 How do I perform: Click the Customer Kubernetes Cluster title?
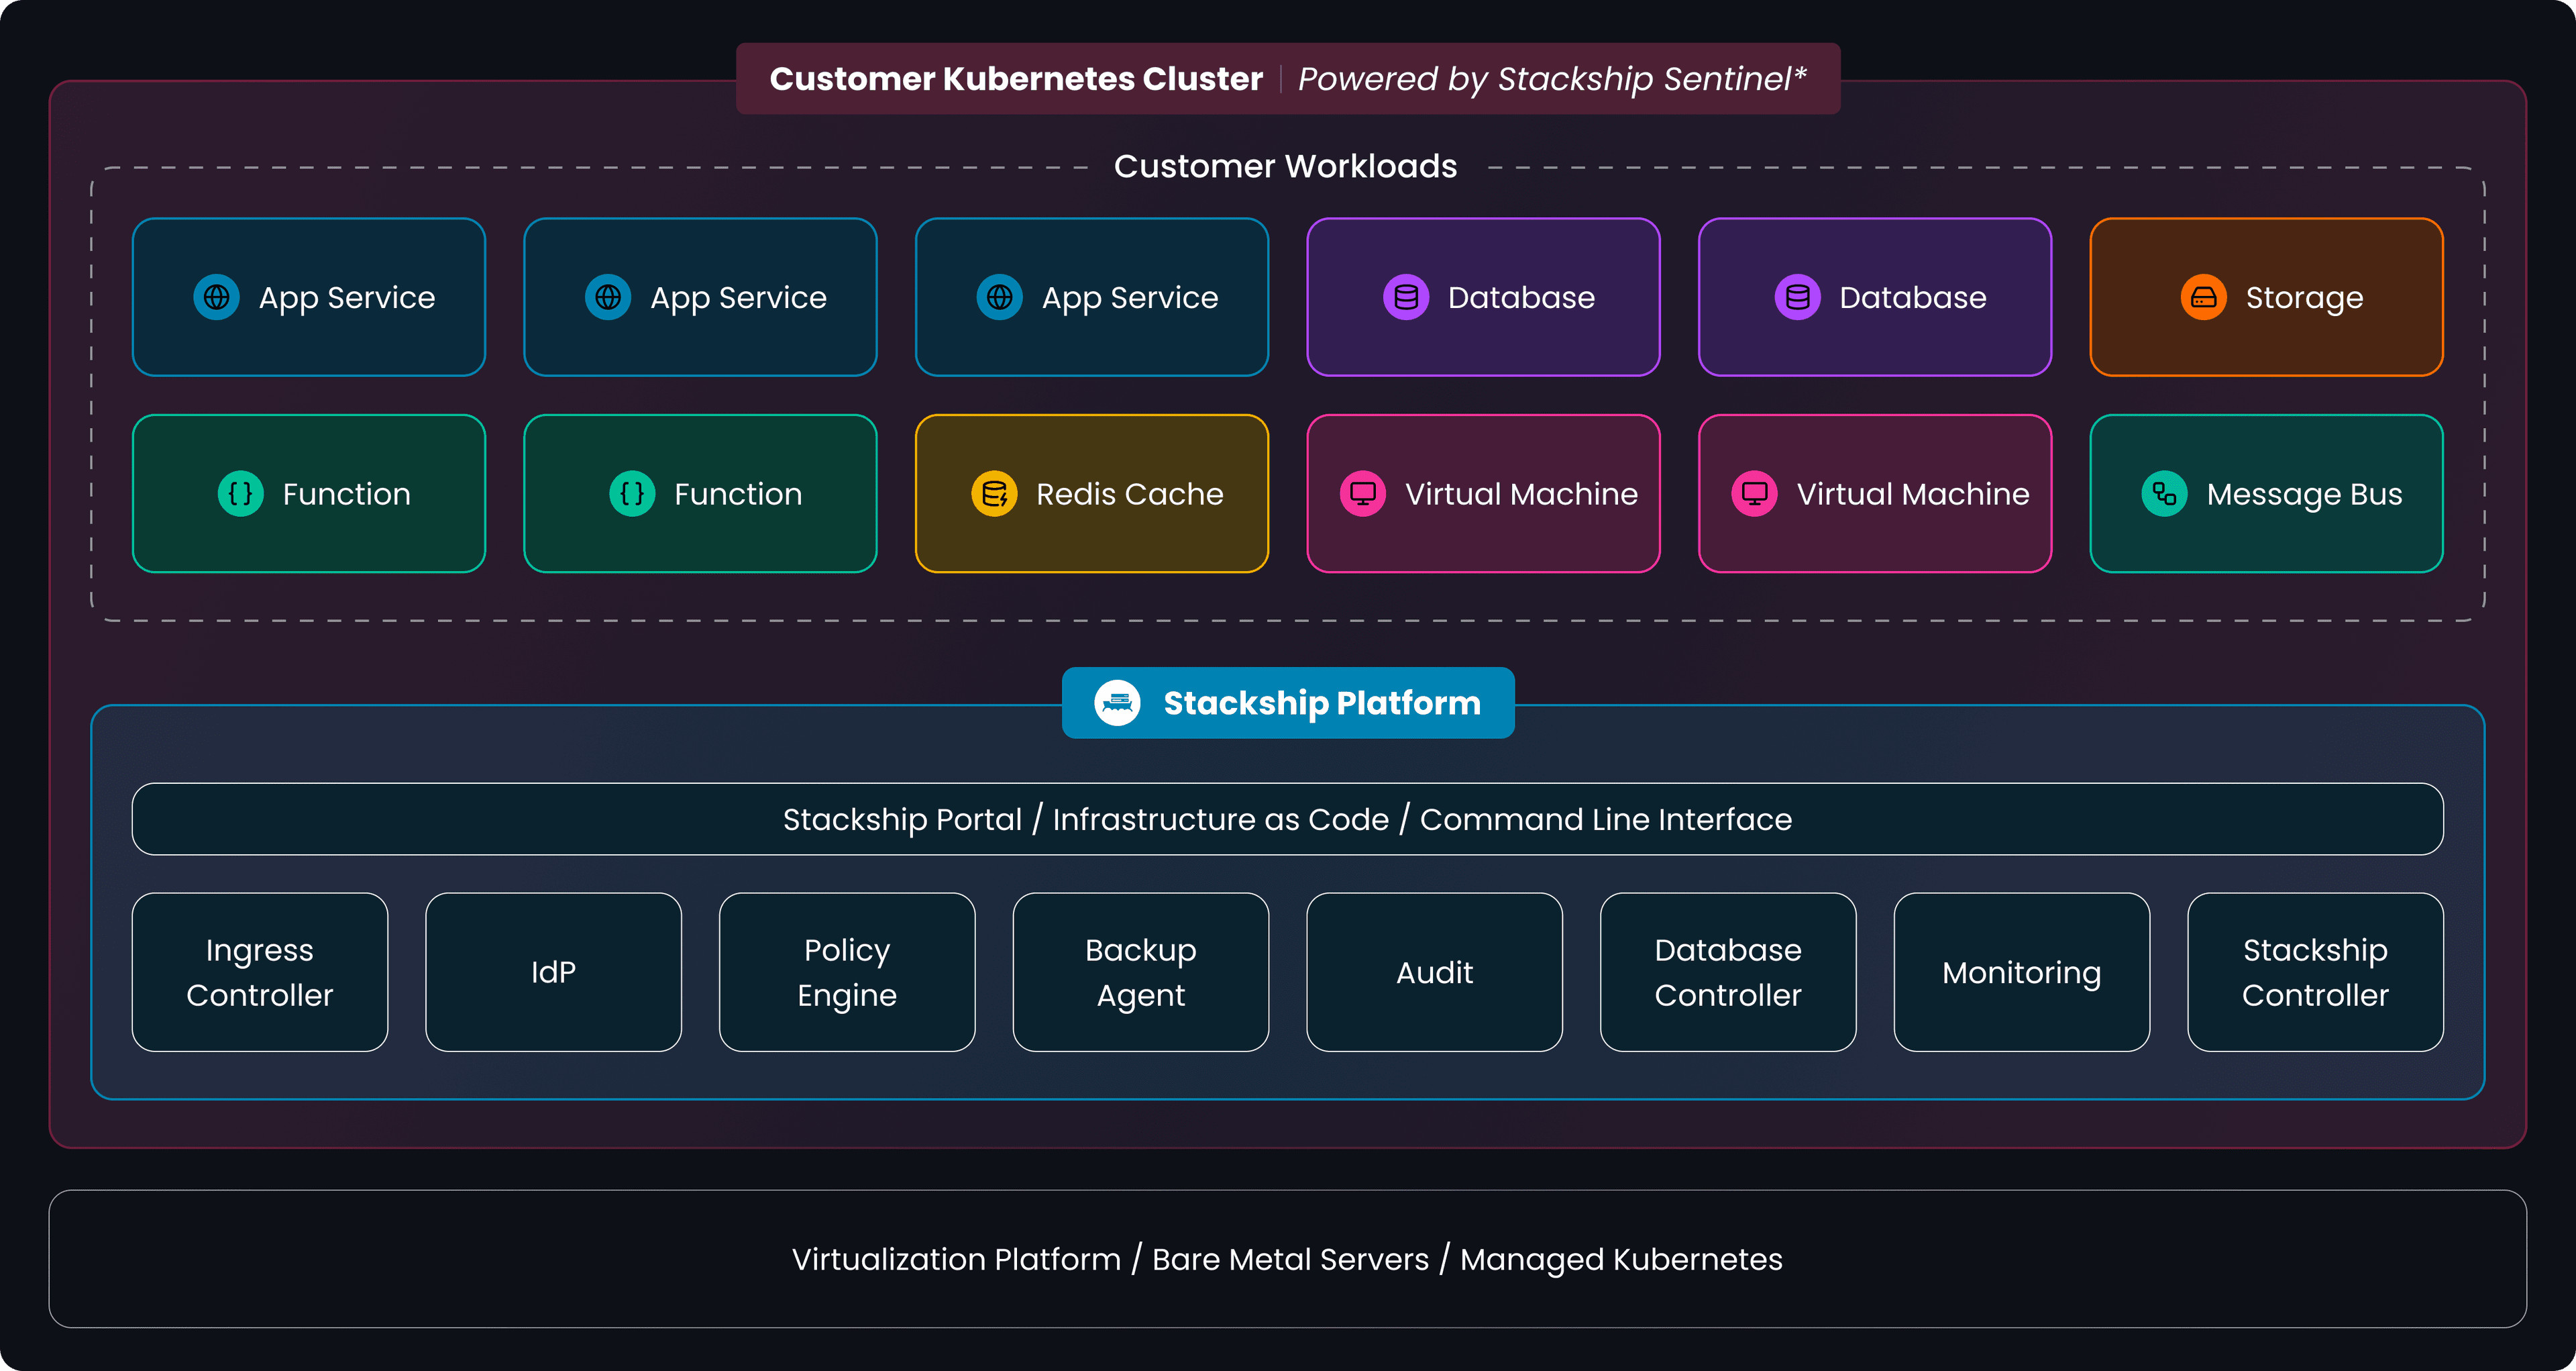coord(1016,79)
